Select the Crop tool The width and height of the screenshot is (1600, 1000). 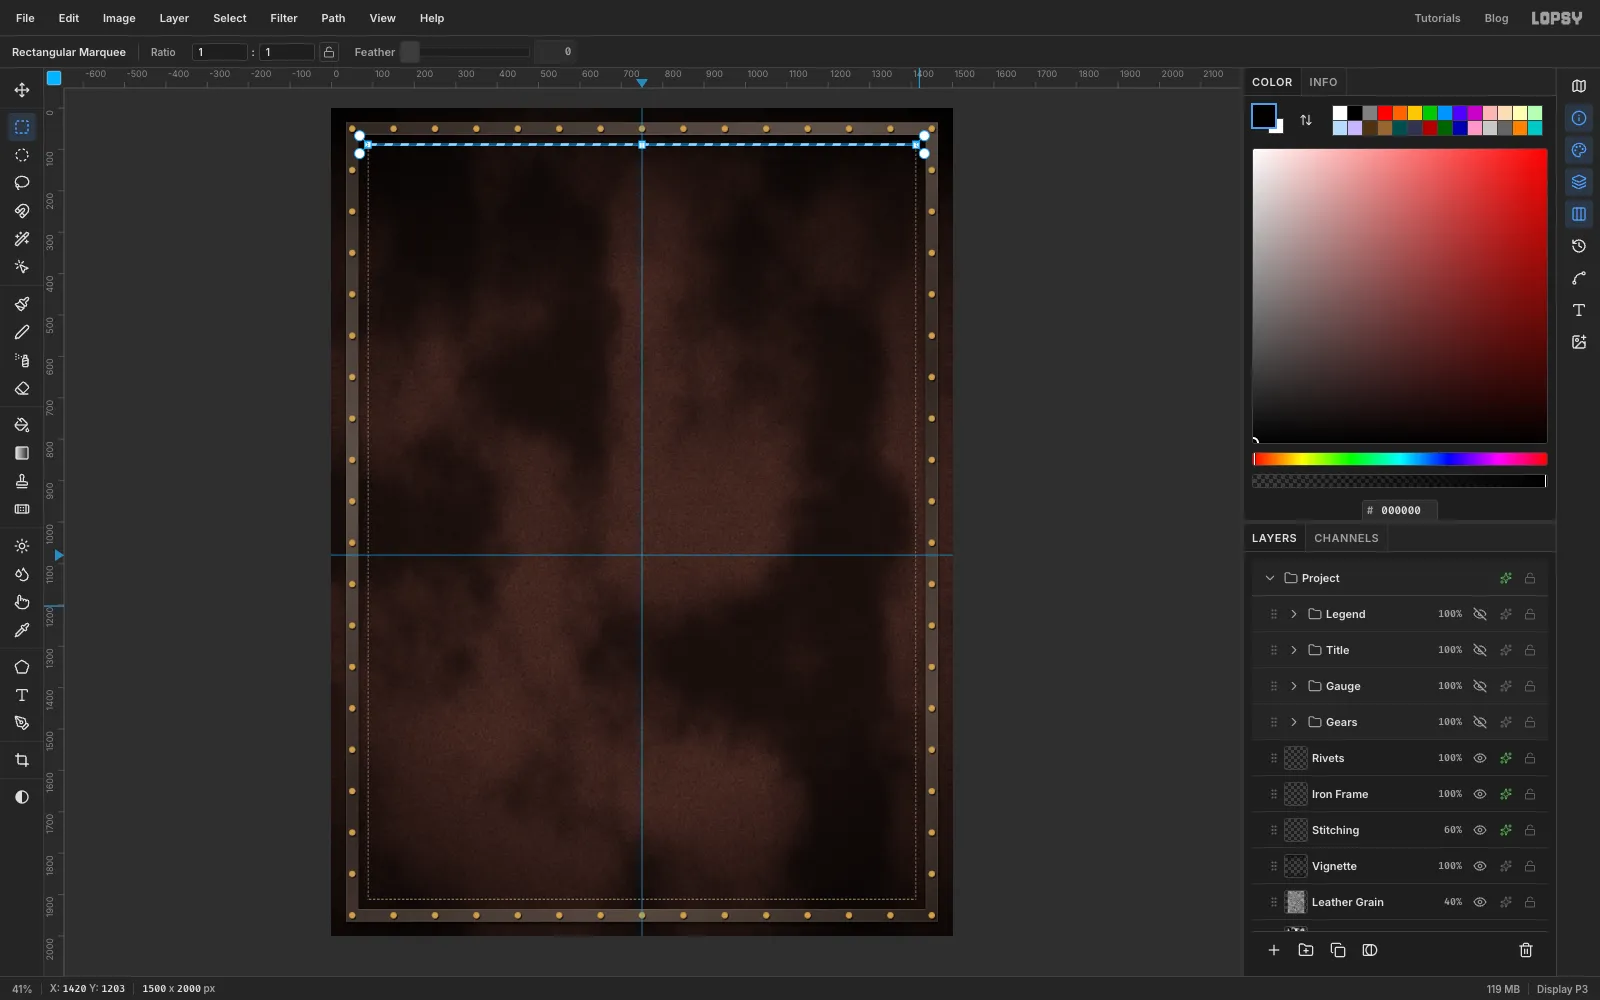point(21,760)
